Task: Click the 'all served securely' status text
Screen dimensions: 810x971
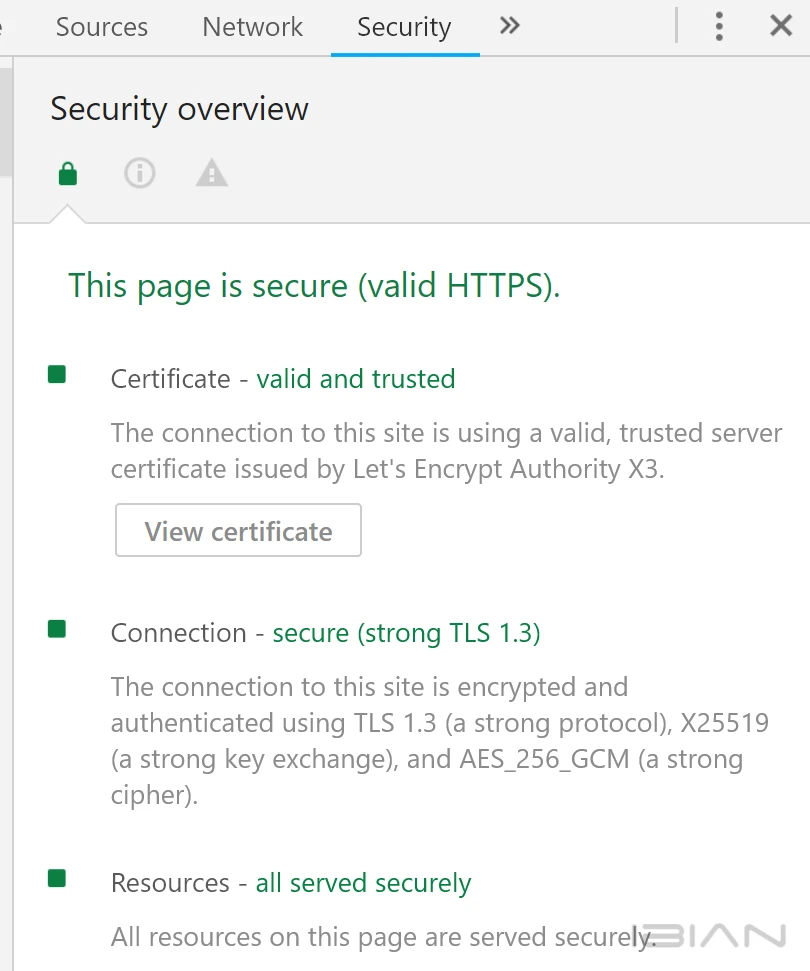Action: 364,884
